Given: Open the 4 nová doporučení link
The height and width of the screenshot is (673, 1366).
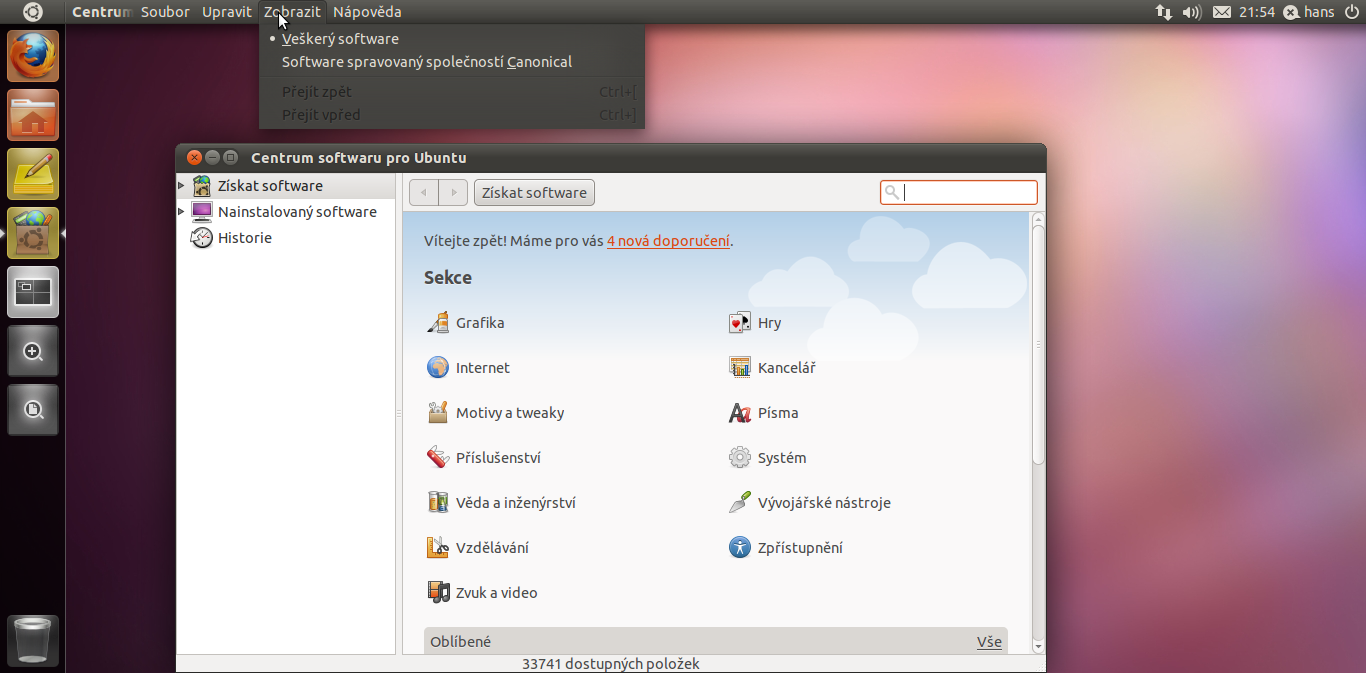Looking at the screenshot, I should coord(668,241).
